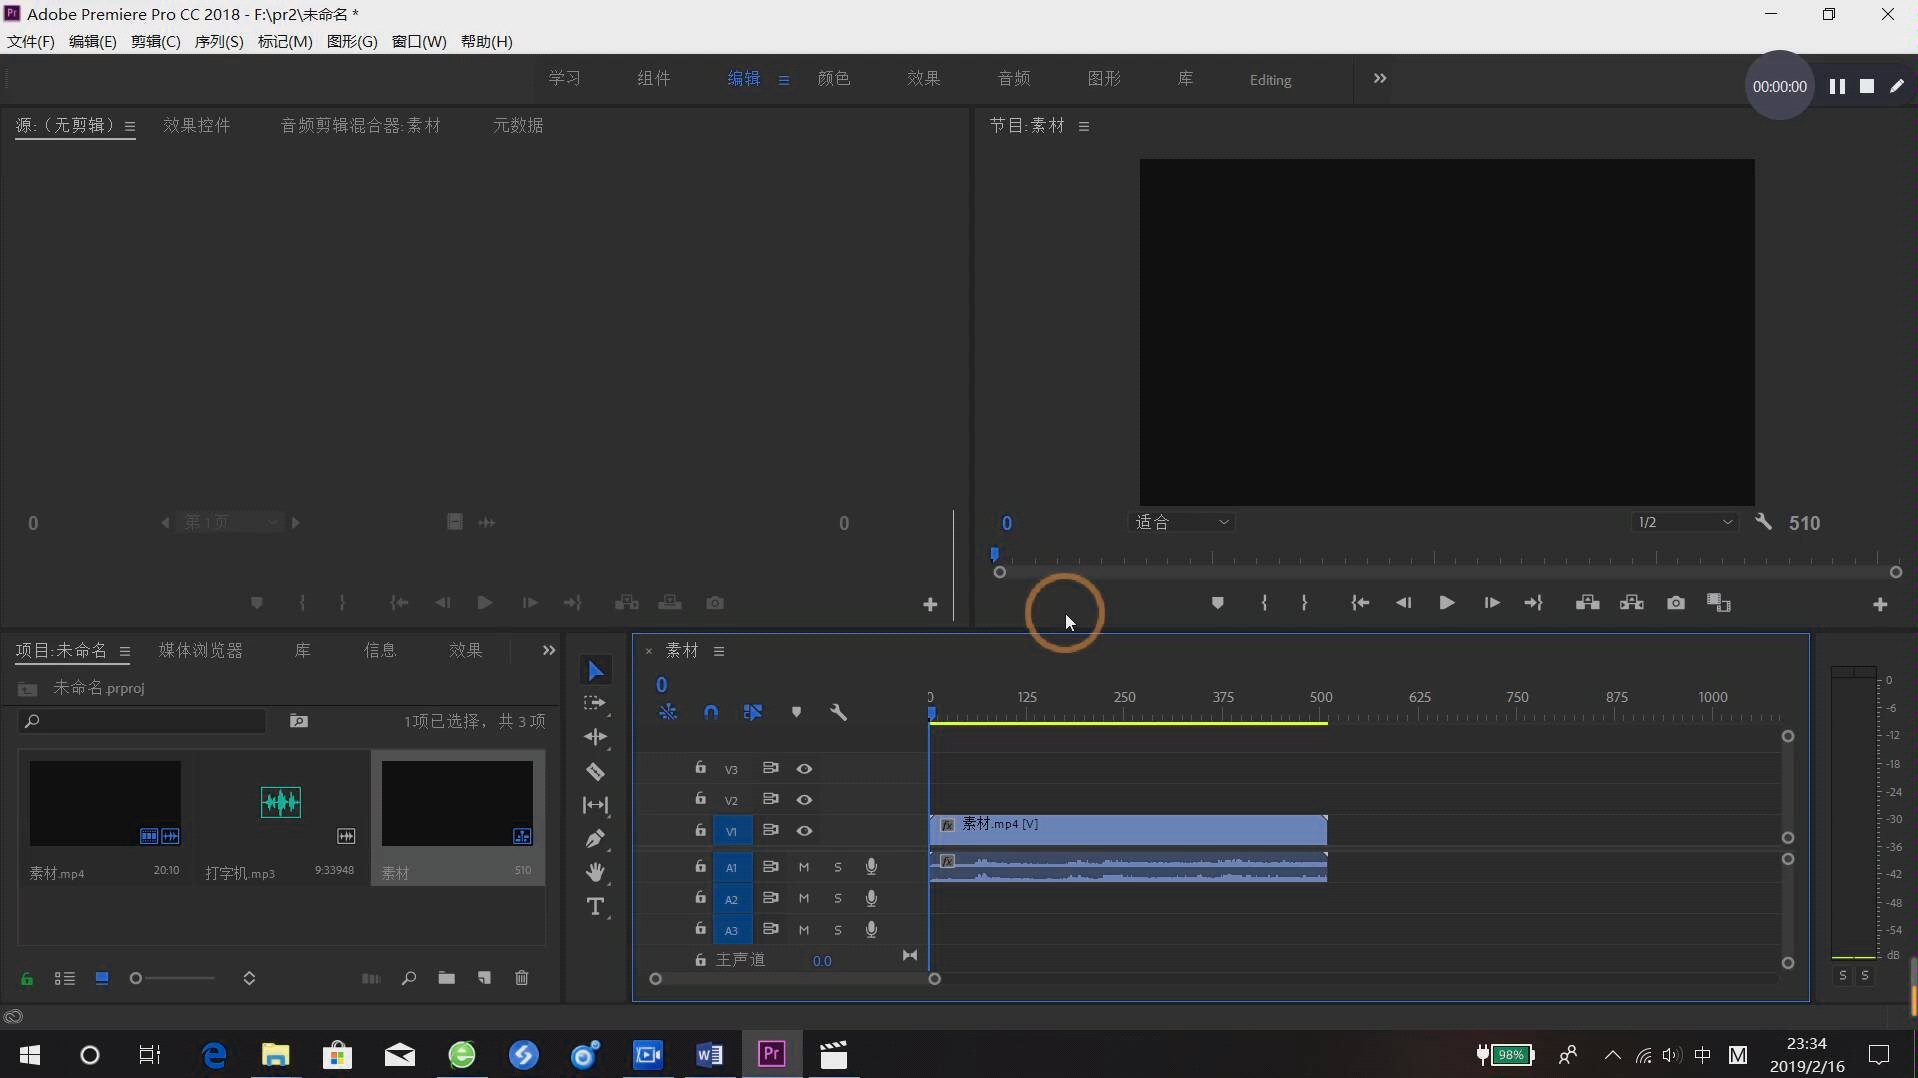Image resolution: width=1918 pixels, height=1078 pixels.
Task: Select the Selection tool arrow
Action: click(x=596, y=671)
